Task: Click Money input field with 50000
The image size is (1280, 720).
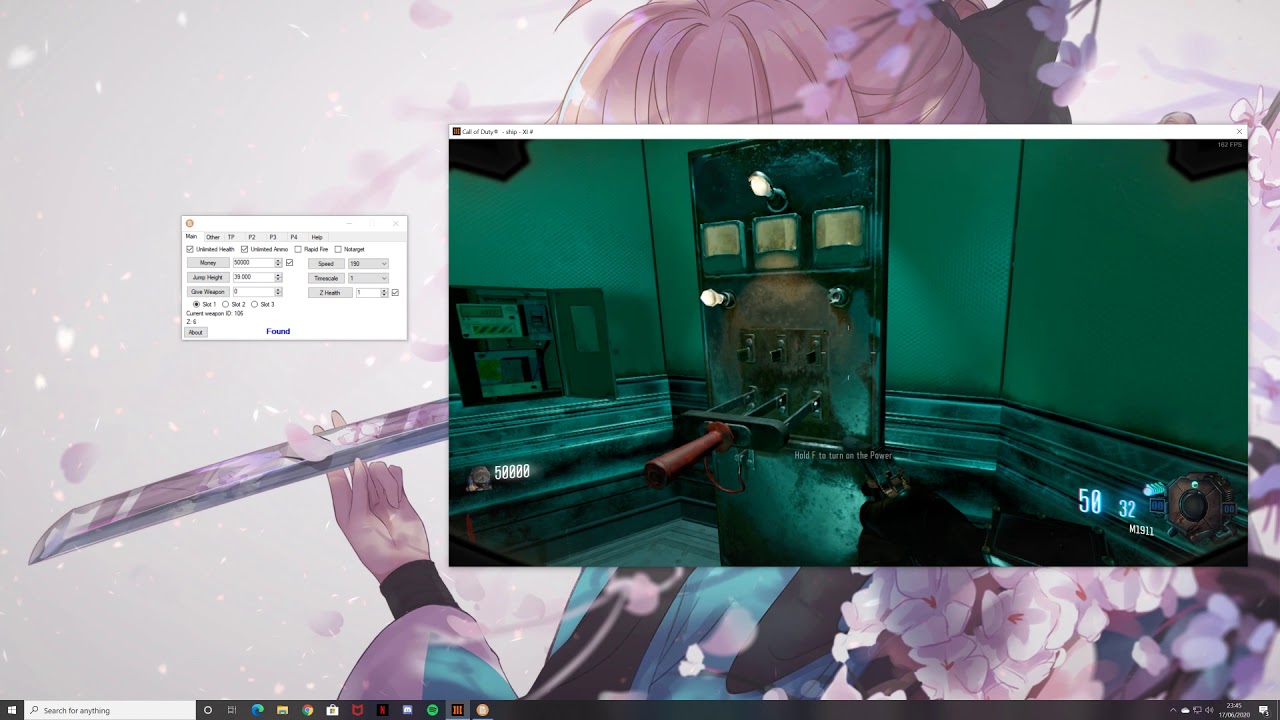Action: point(254,263)
